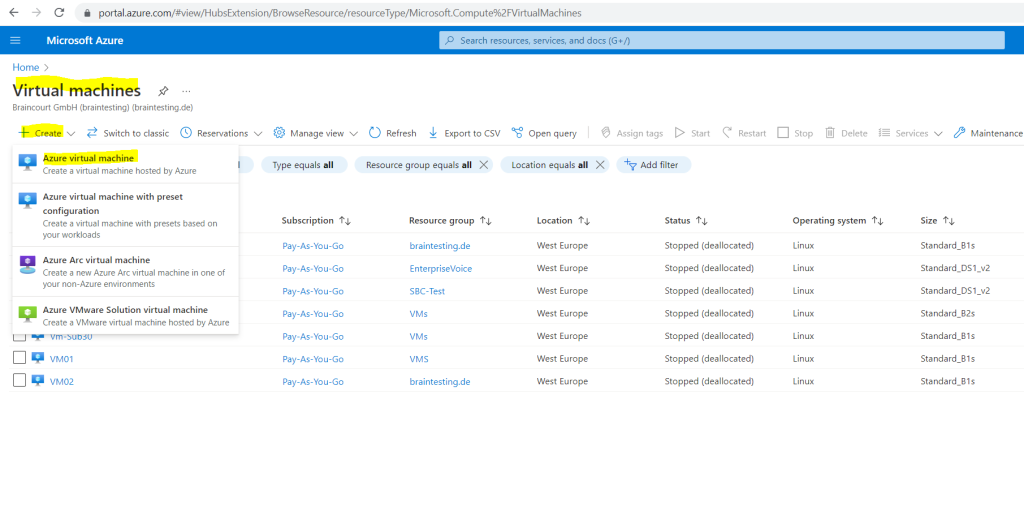
Task: Sort by the Operating system column
Action: pyautogui.click(x=838, y=221)
